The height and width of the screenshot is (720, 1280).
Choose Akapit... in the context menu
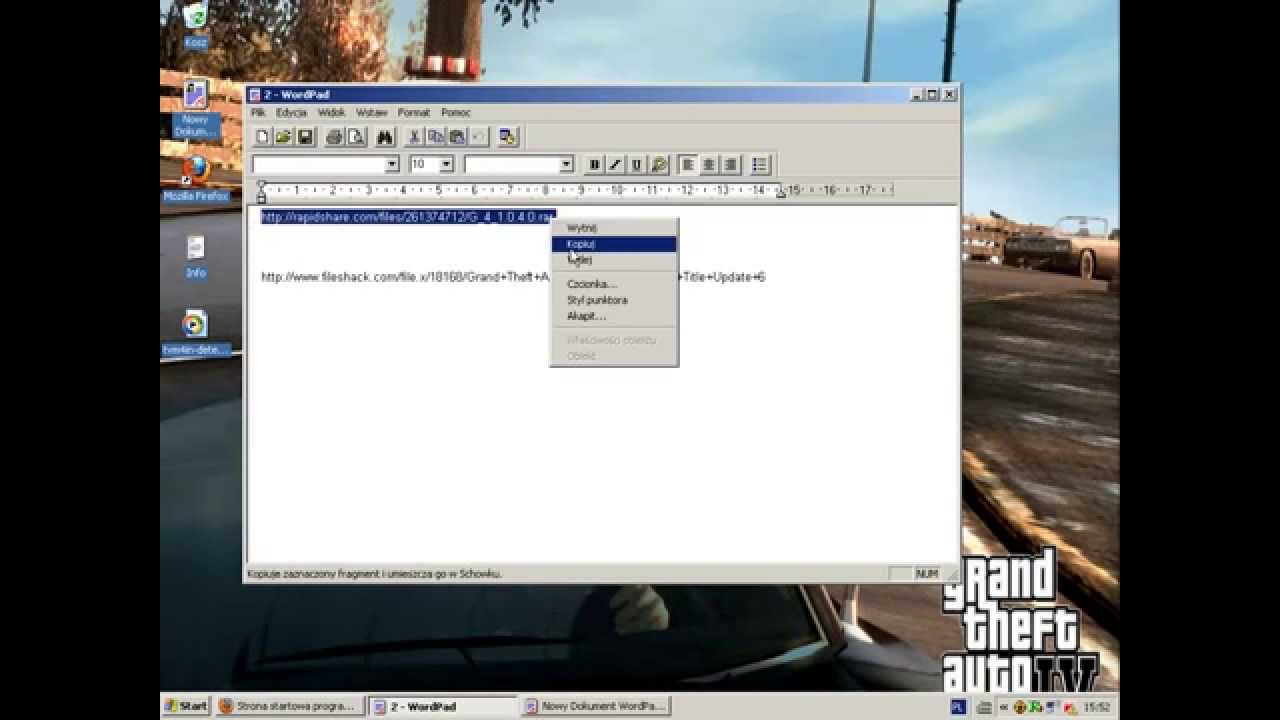tap(614, 316)
